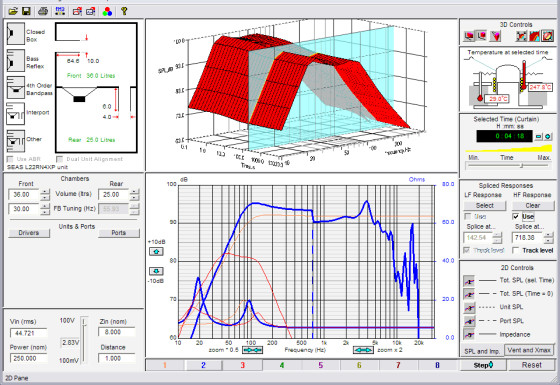Adjust Front volume 36.00 spinner arrows
The width and height of the screenshot is (560, 385).
coord(45,195)
